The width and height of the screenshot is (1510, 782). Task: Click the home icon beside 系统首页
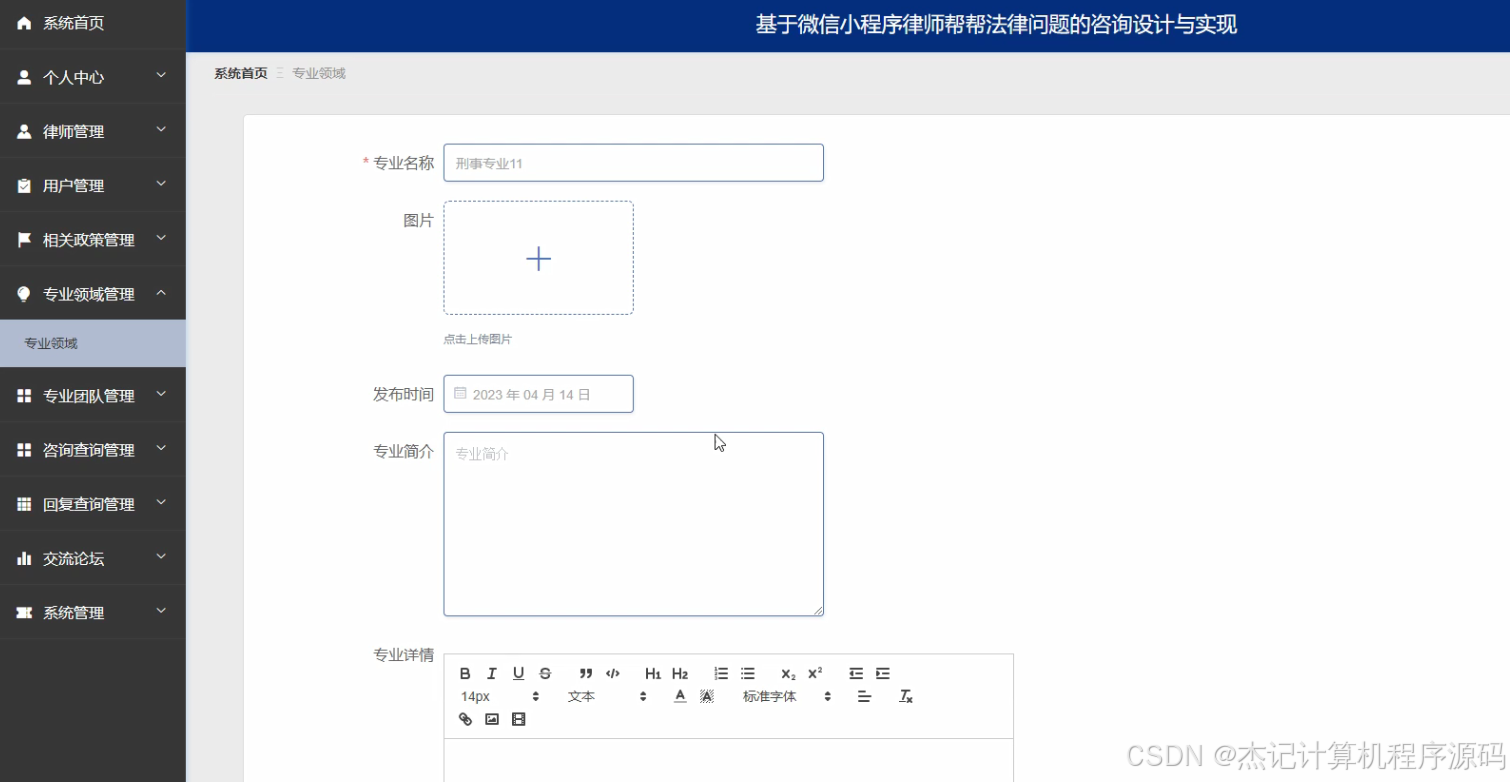pos(25,23)
